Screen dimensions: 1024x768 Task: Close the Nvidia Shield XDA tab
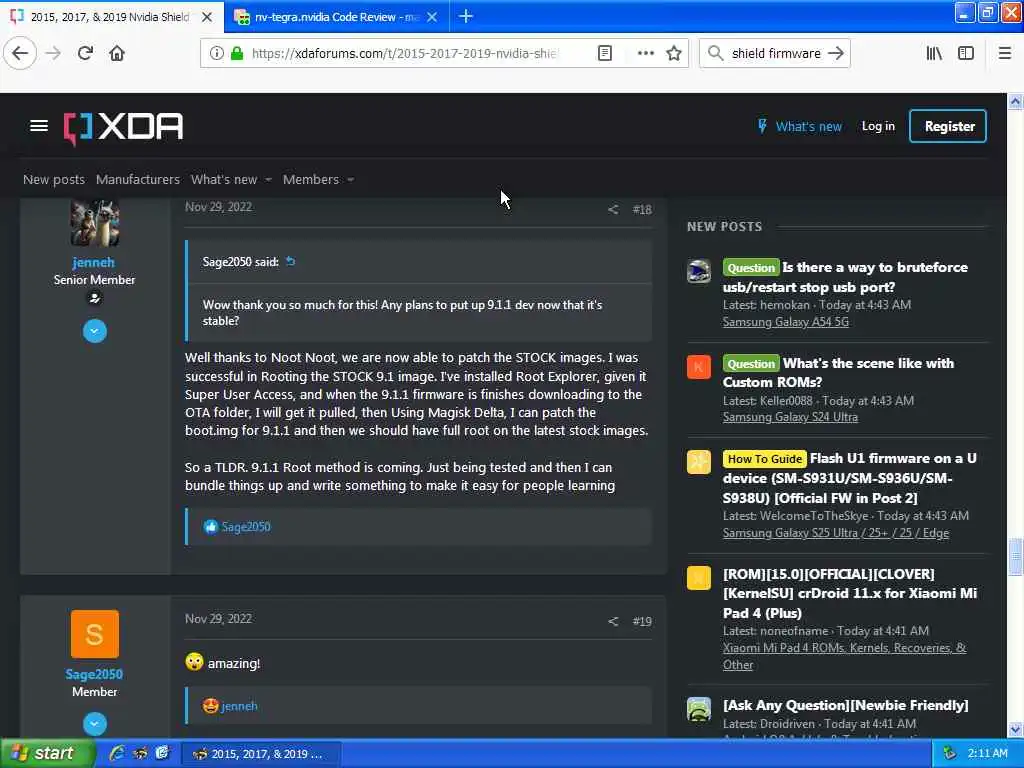tap(206, 17)
